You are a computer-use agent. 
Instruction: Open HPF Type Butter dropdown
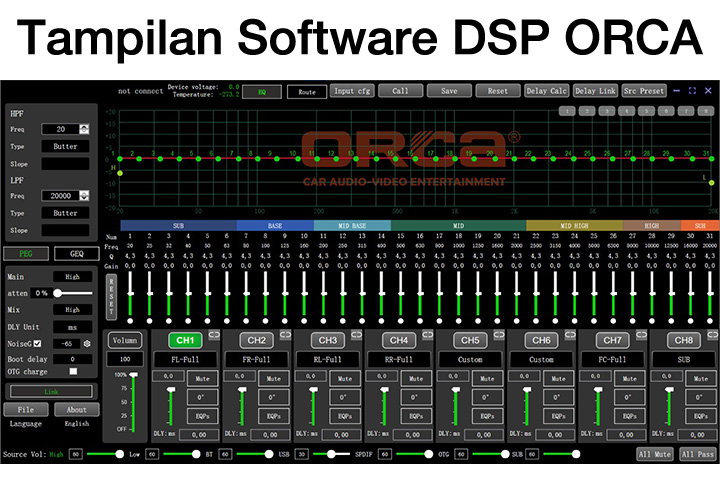pos(65,147)
